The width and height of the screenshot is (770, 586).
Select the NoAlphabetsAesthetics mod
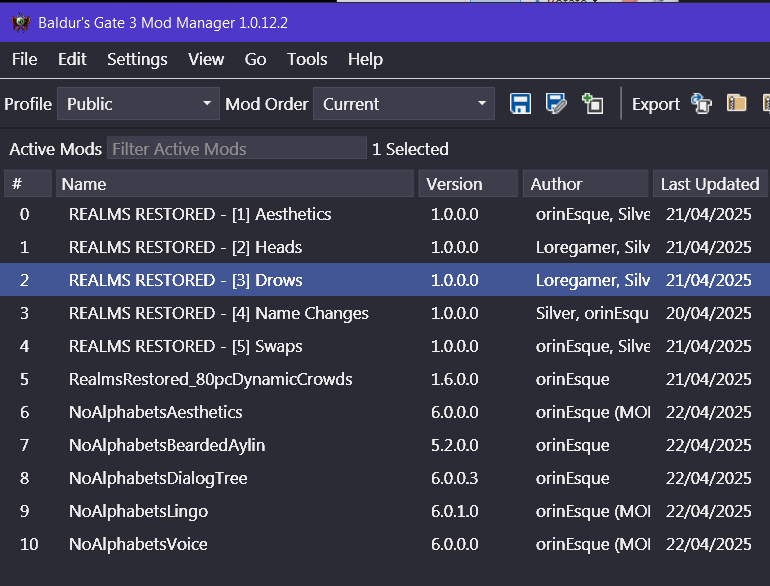385,412
